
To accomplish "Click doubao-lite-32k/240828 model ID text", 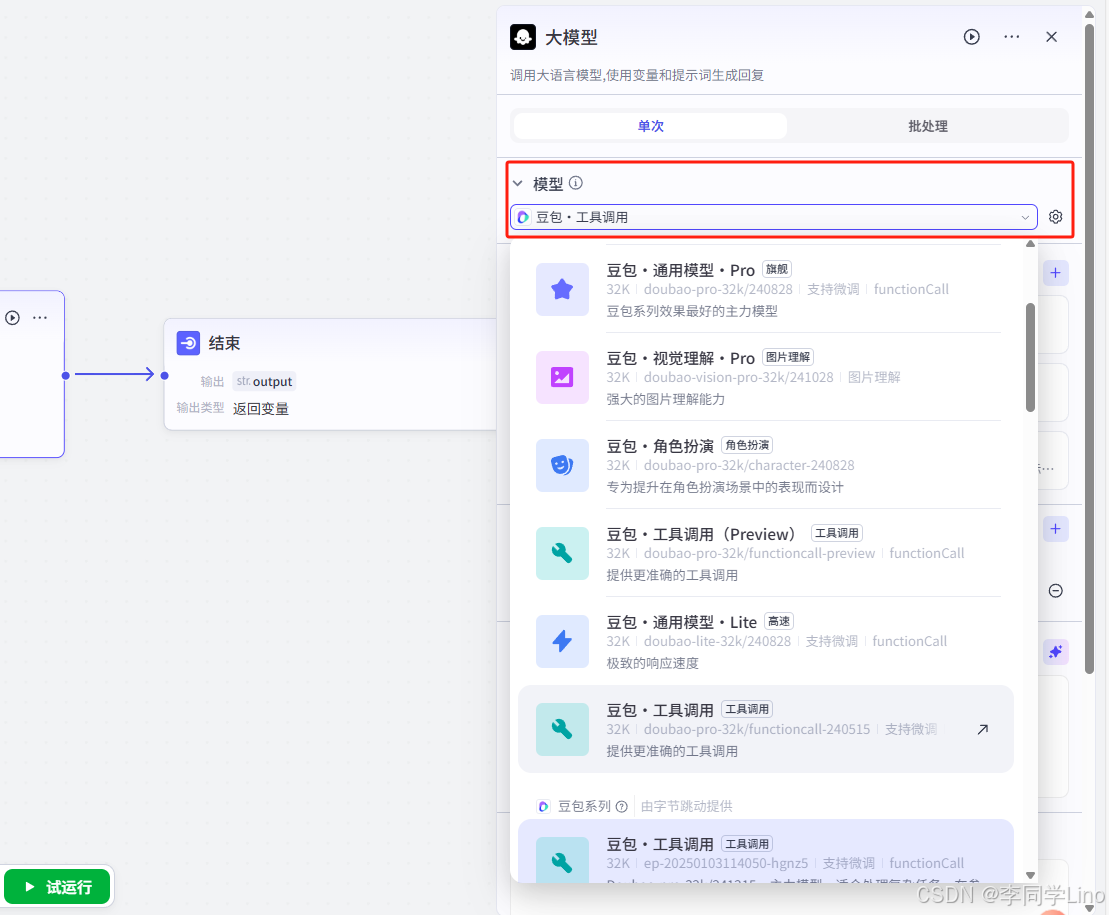I will (717, 641).
